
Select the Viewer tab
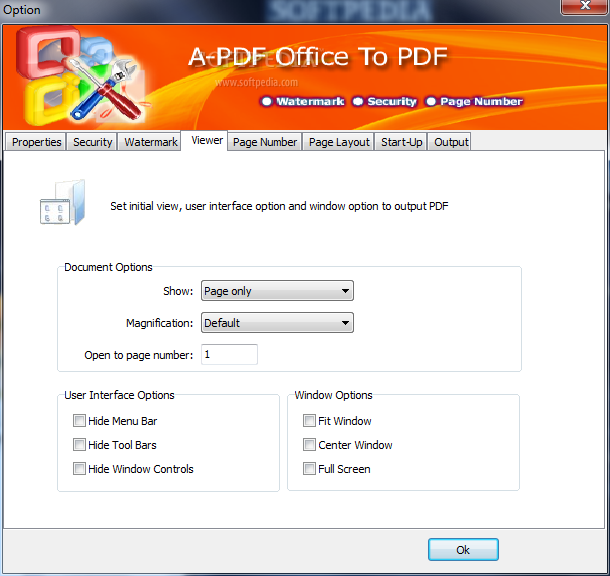coord(207,140)
